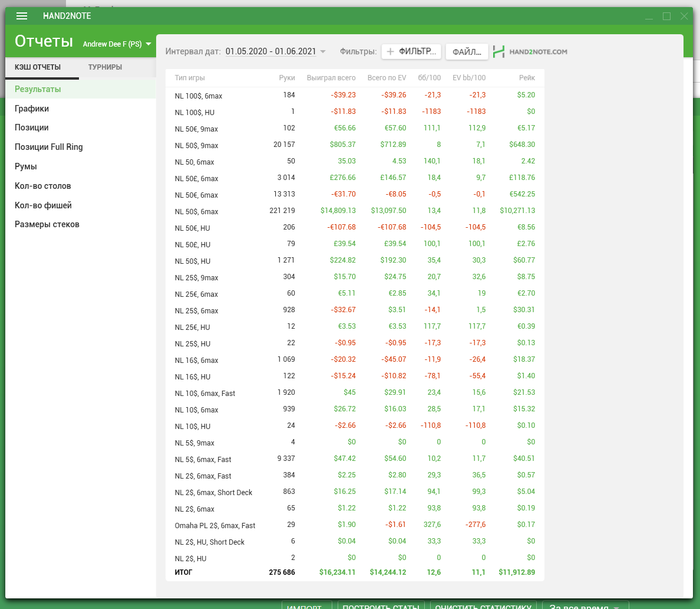Click the 20 157 hands cell
This screenshot has height=609, width=700.
pyautogui.click(x=284, y=144)
